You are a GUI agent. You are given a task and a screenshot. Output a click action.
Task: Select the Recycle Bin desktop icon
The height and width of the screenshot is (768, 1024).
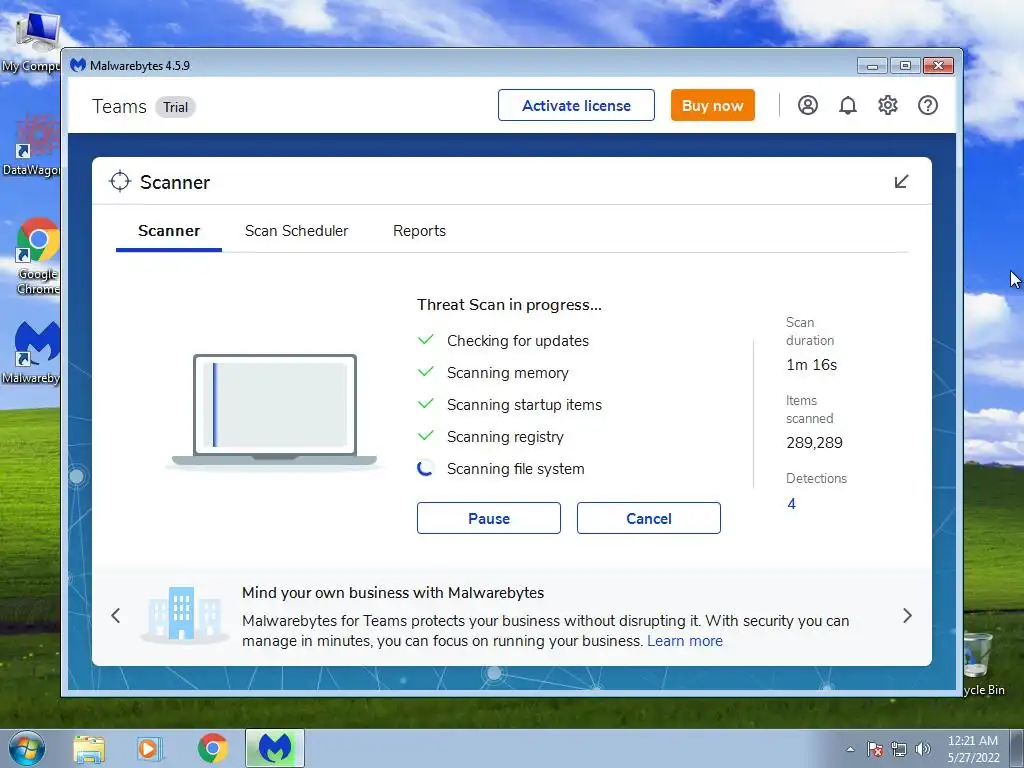pos(984,662)
